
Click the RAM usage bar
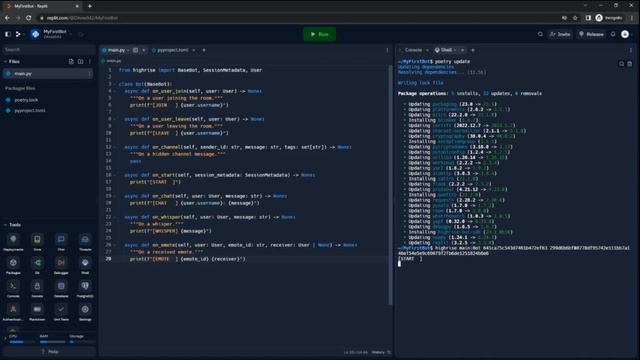click(x=52, y=342)
